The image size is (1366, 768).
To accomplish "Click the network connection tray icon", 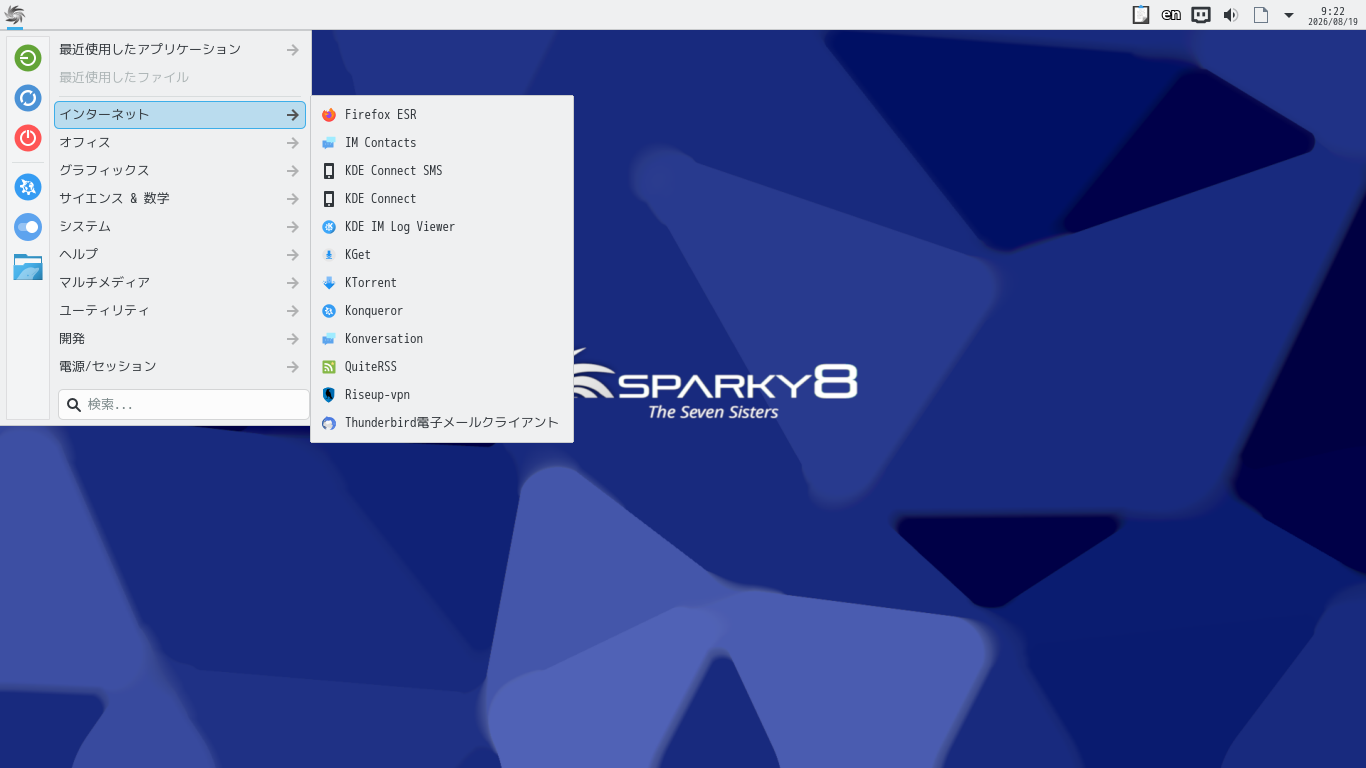I will tap(1201, 15).
